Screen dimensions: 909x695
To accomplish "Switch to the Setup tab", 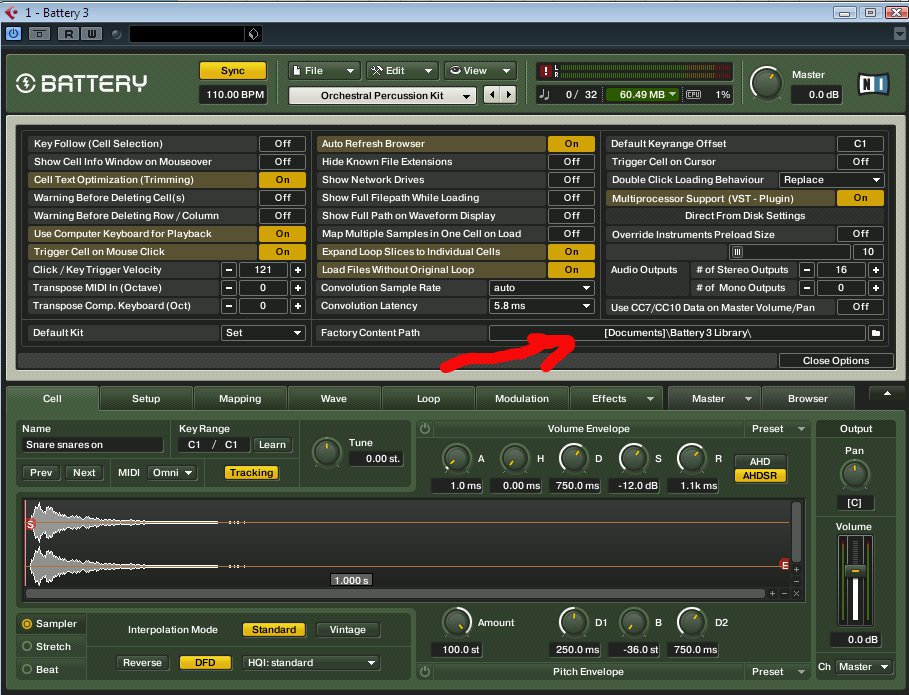I will click(x=146, y=399).
